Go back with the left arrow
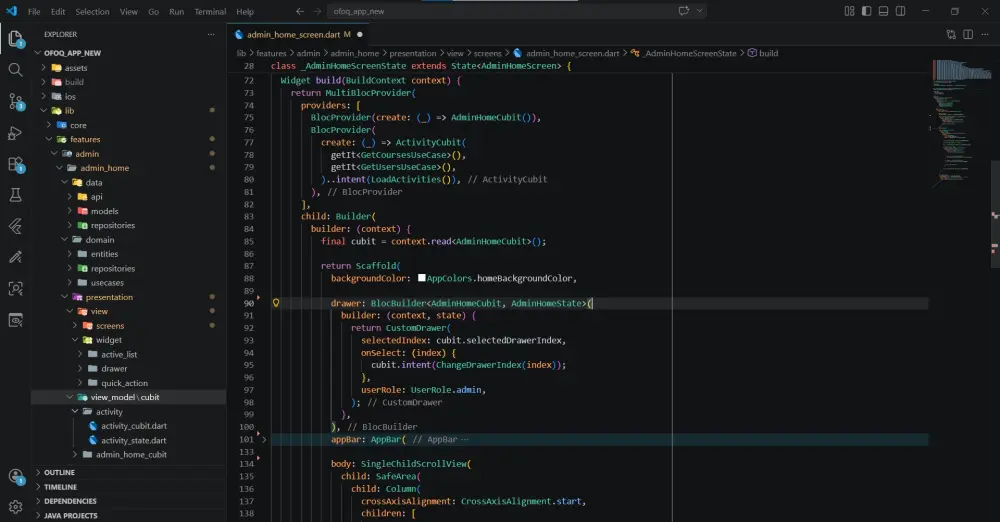Viewport: 1000px width, 522px height. 300,11
